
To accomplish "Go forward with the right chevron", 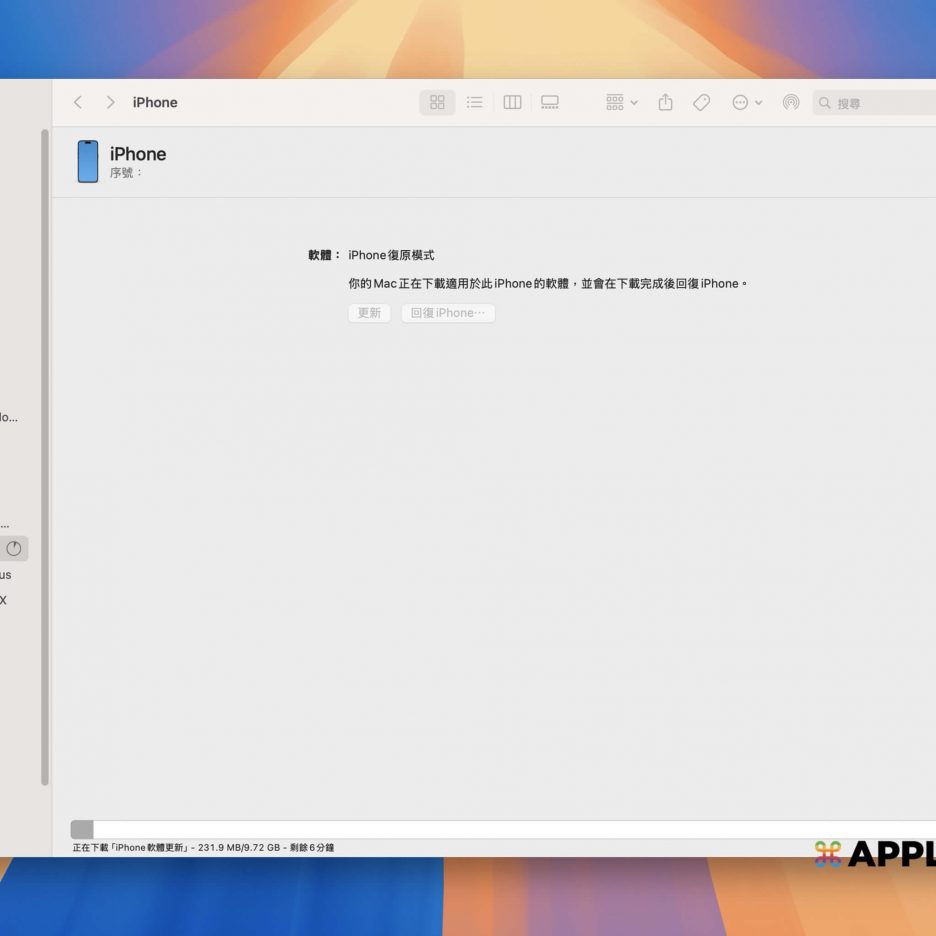I will 110,102.
